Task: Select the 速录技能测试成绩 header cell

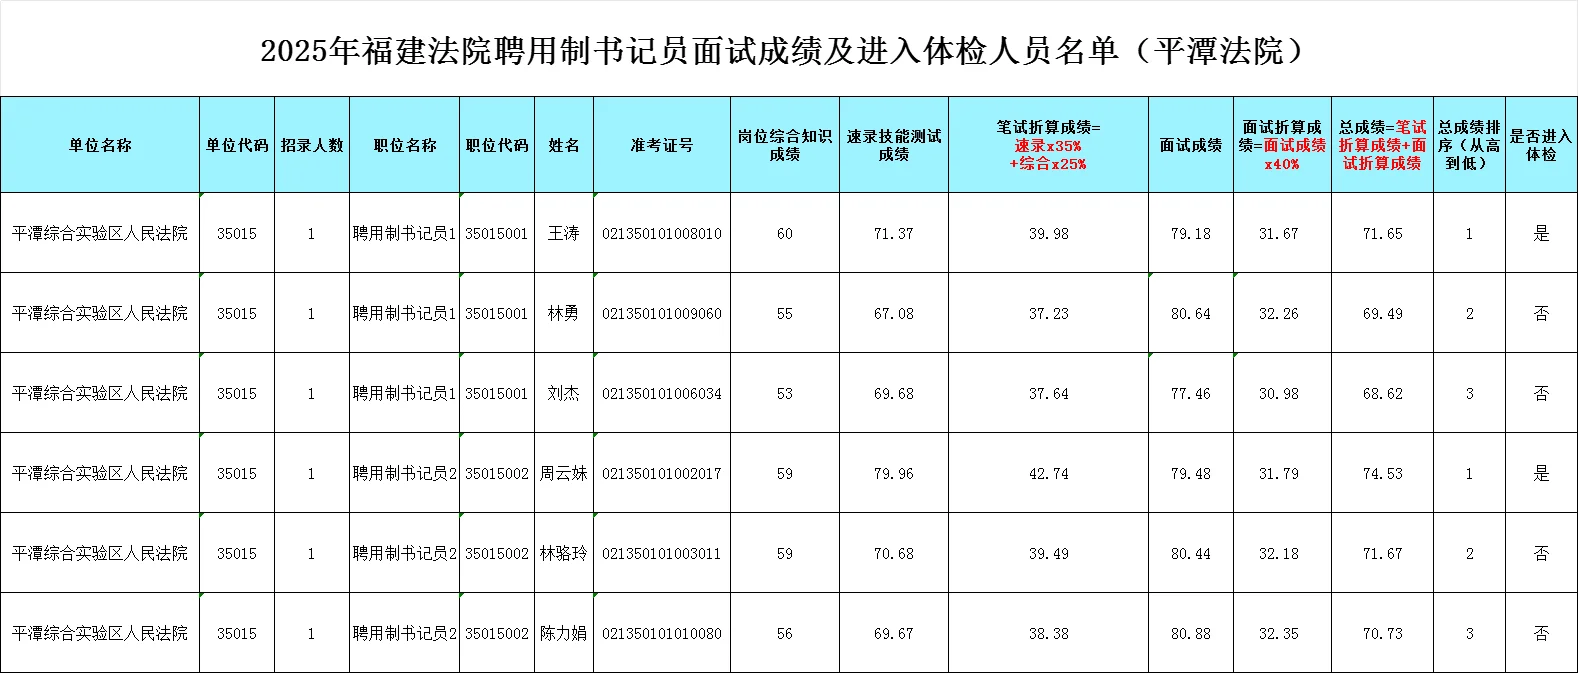Action: (894, 145)
